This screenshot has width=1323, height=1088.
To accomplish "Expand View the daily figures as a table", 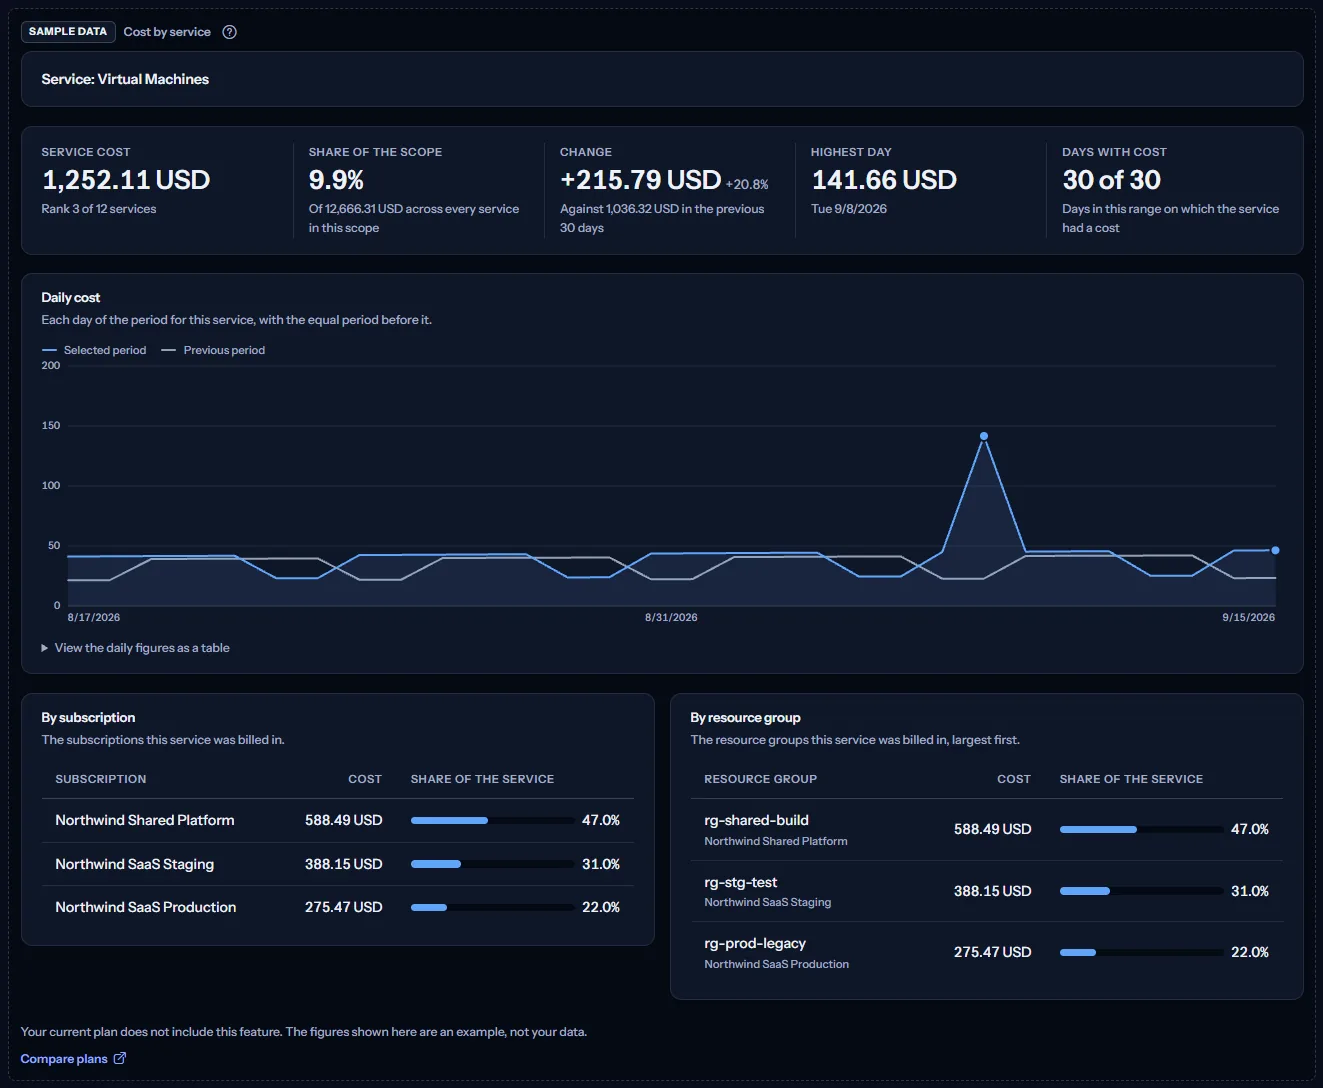I will click(x=135, y=648).
